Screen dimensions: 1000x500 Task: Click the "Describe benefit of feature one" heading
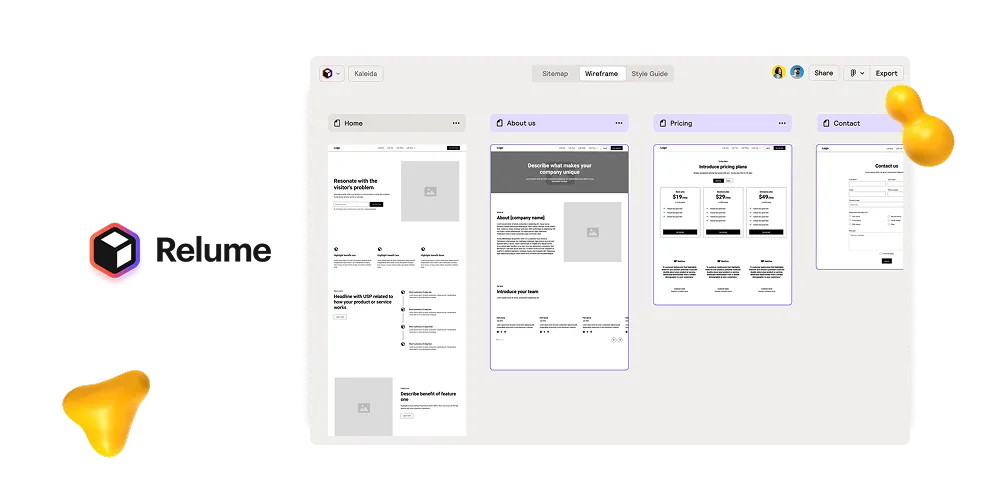click(429, 396)
